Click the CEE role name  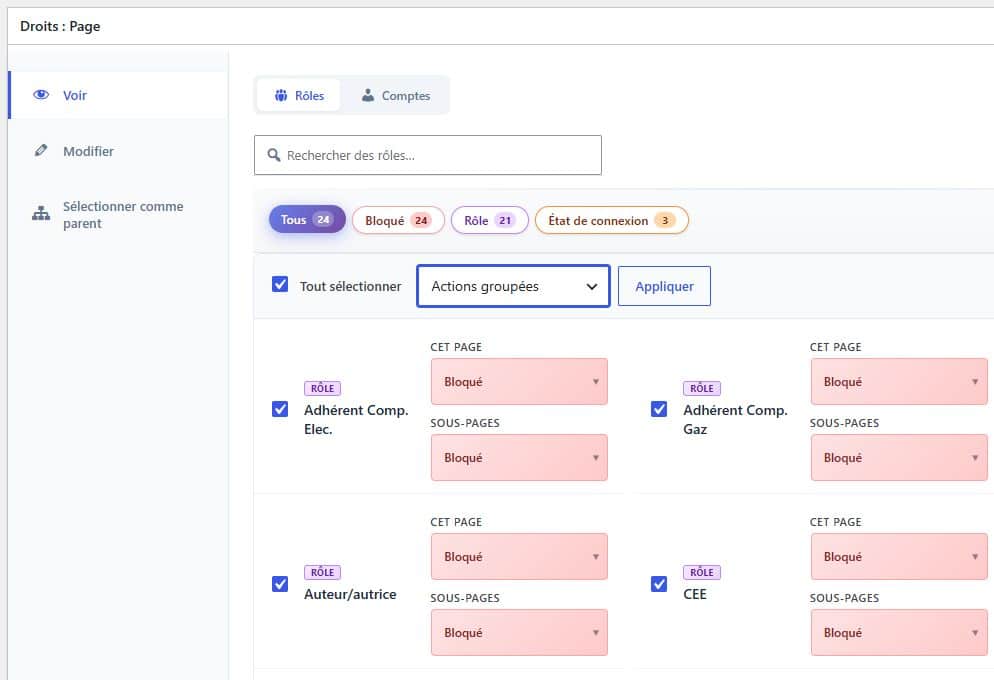coord(695,594)
